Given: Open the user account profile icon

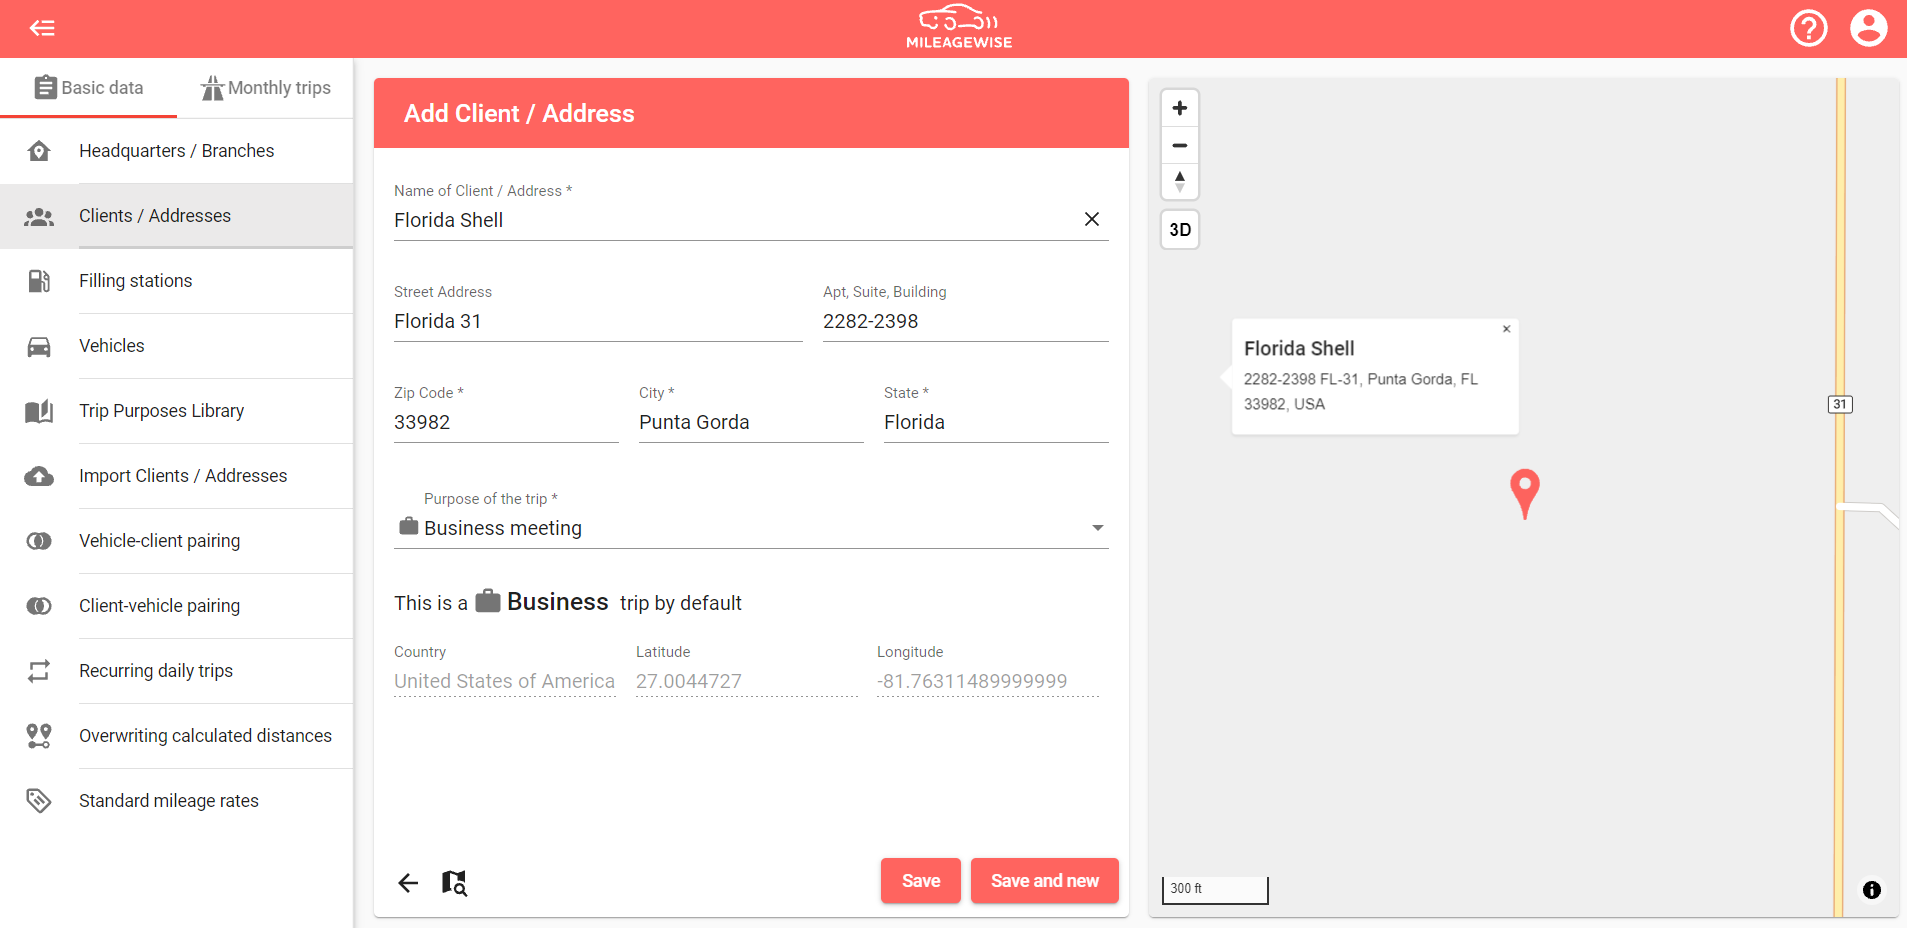Looking at the screenshot, I should point(1868,28).
